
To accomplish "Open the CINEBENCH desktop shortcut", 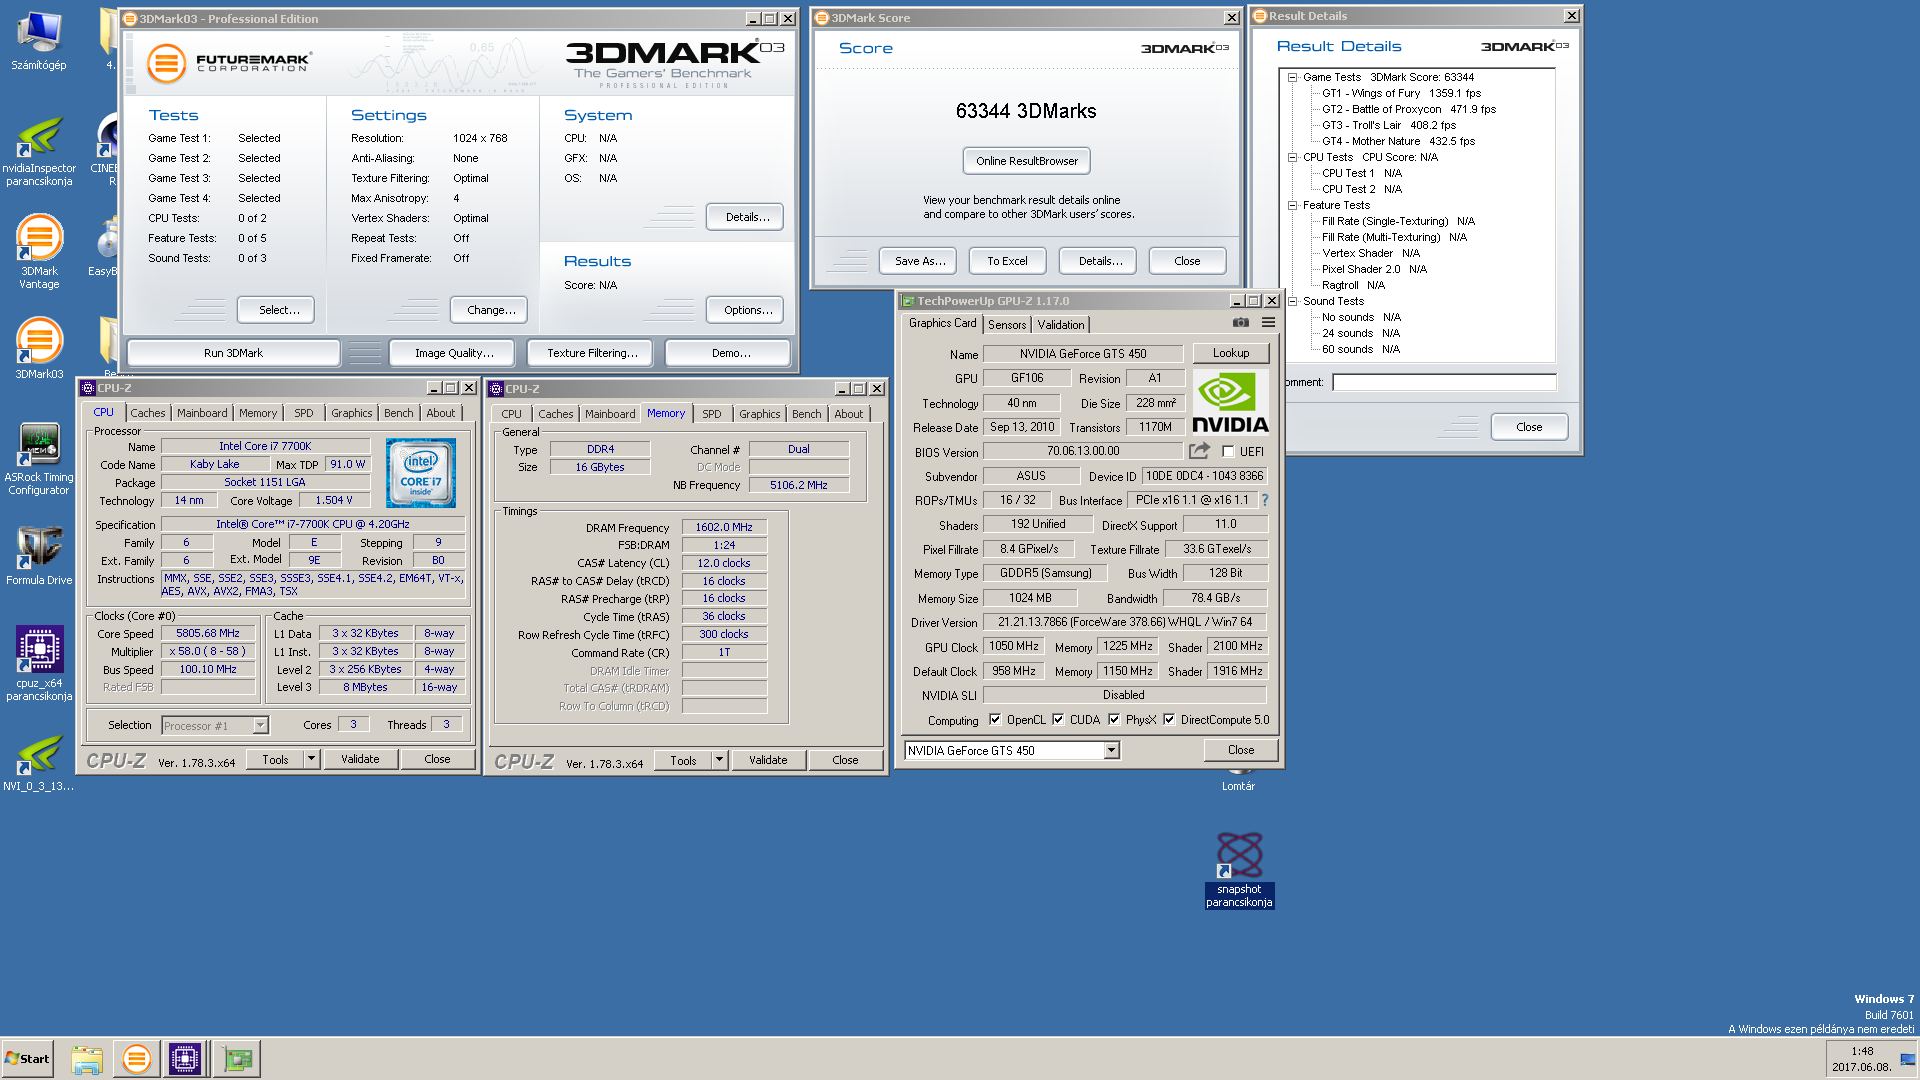I will (106, 150).
